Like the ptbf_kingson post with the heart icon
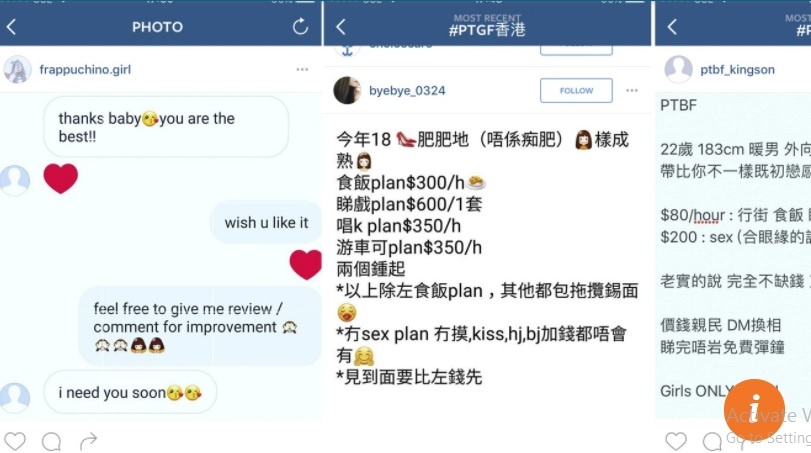 675,441
